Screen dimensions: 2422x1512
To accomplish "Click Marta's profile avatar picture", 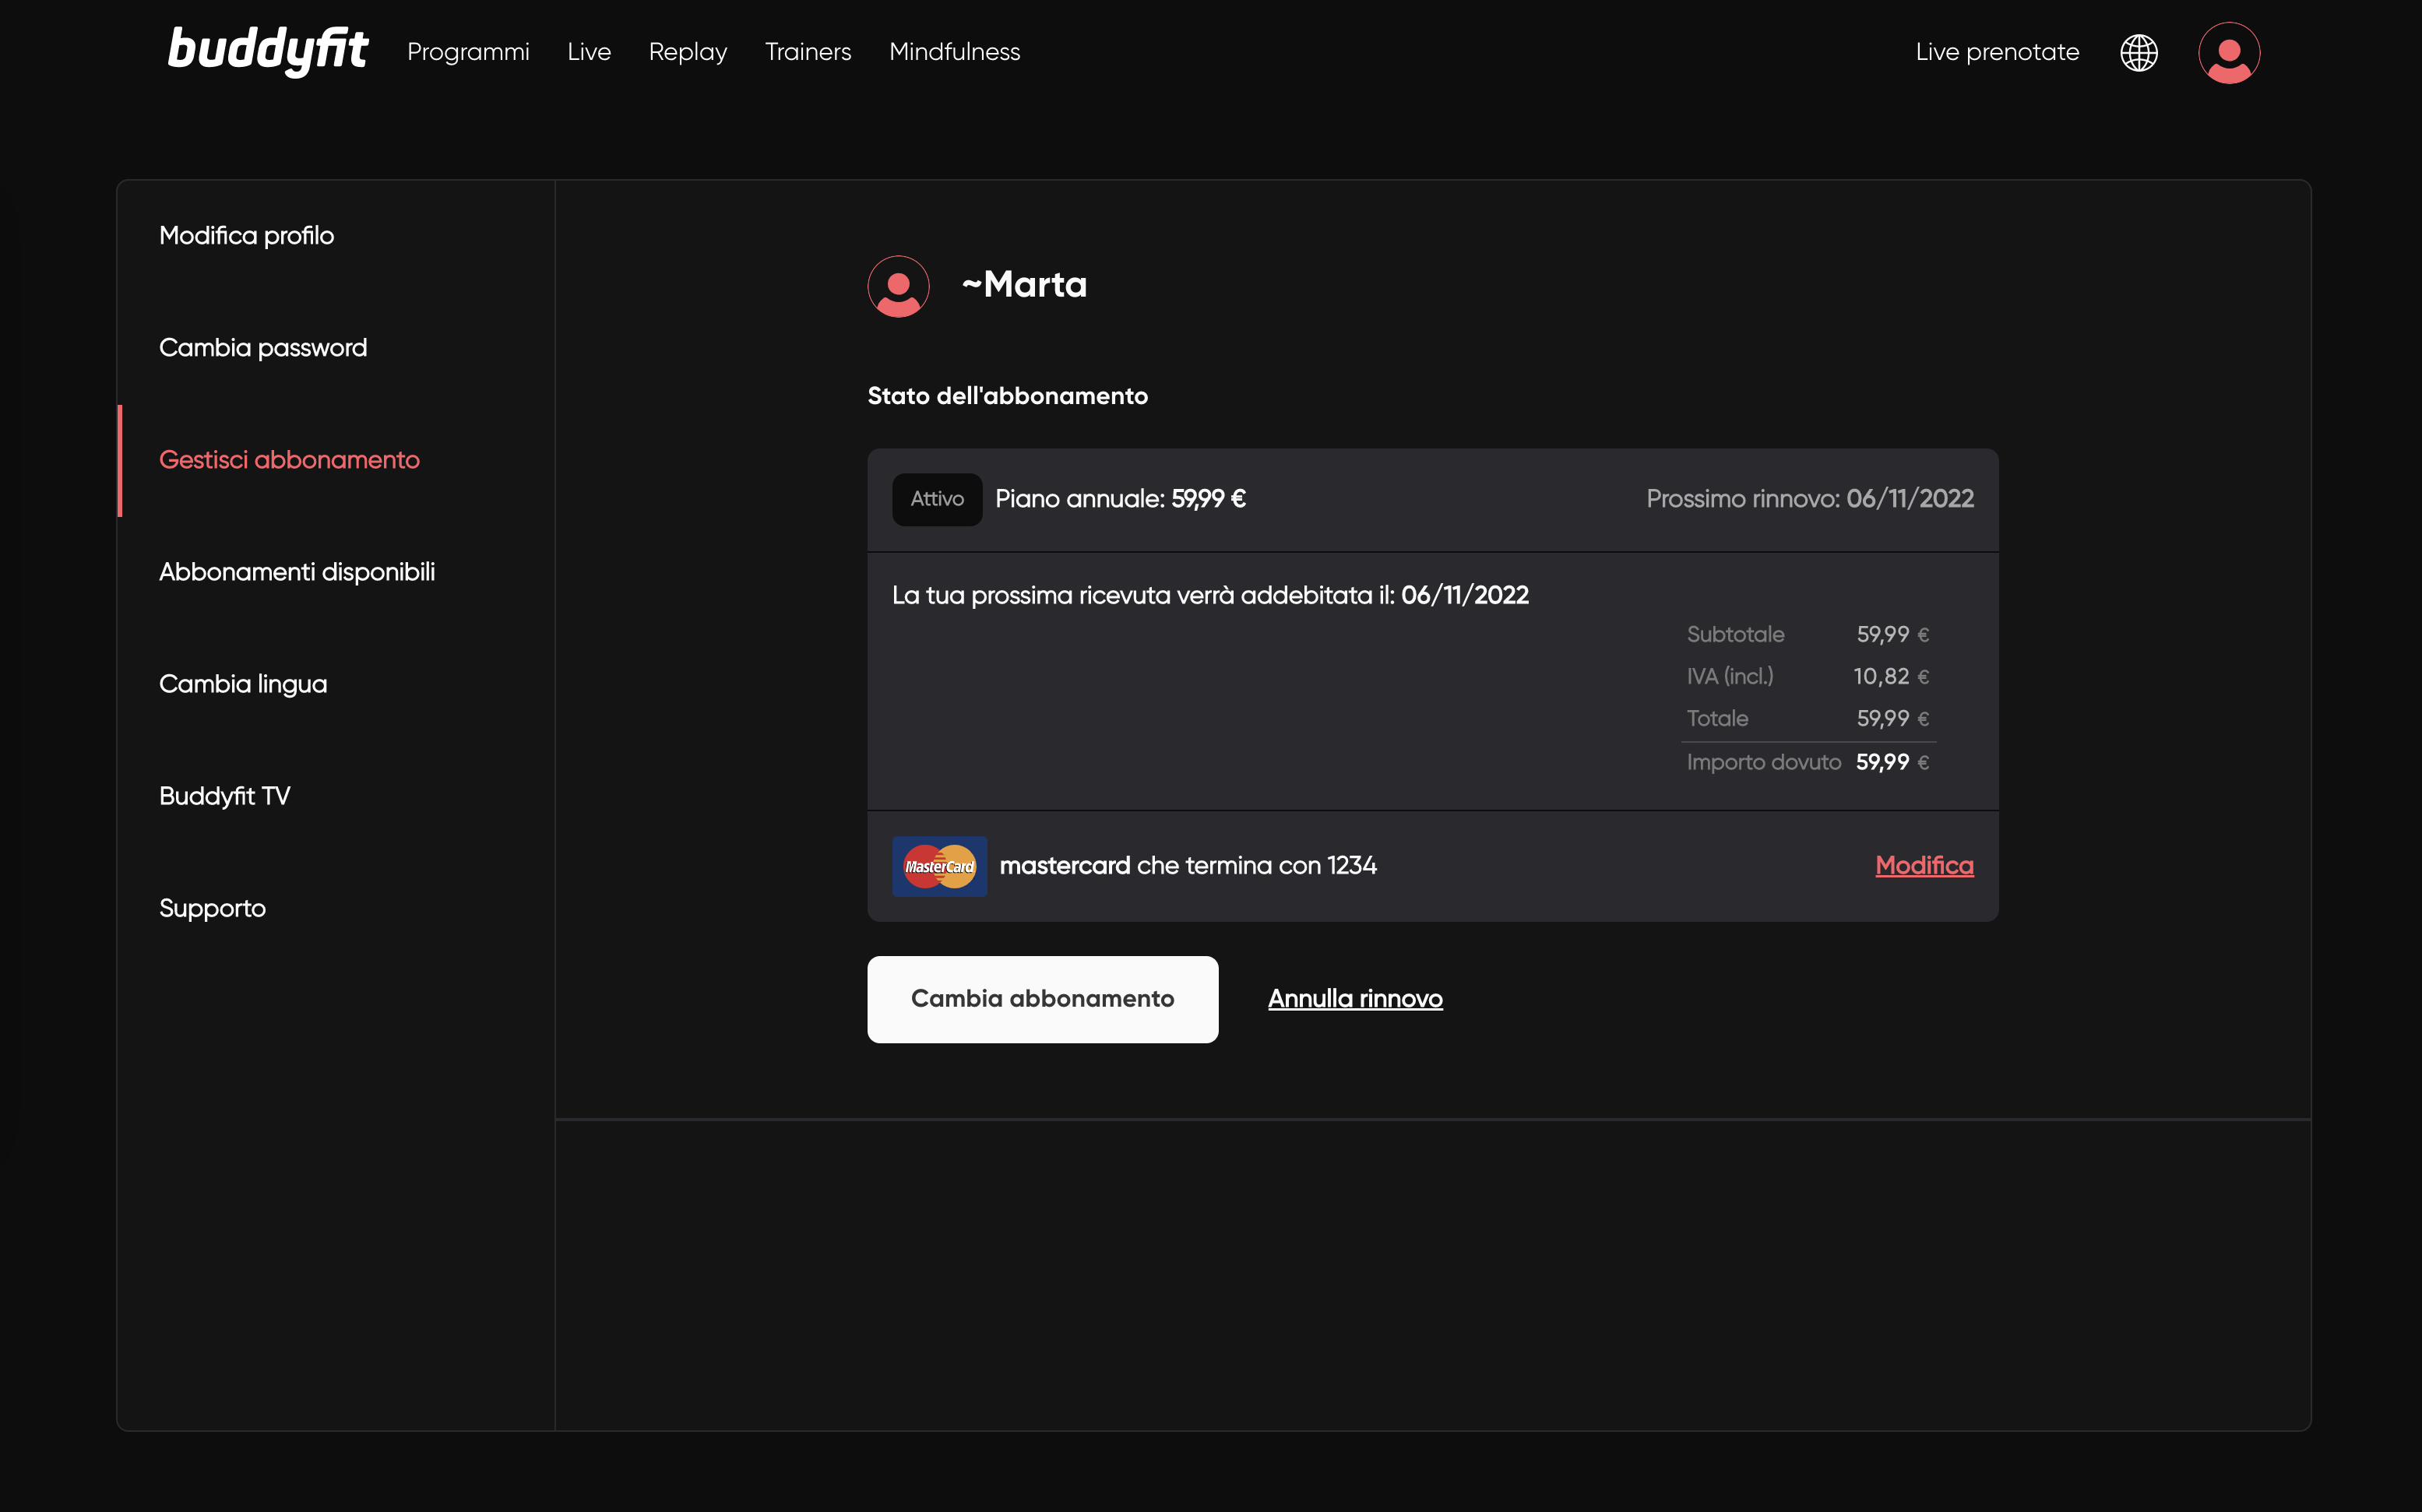I will click(x=898, y=286).
